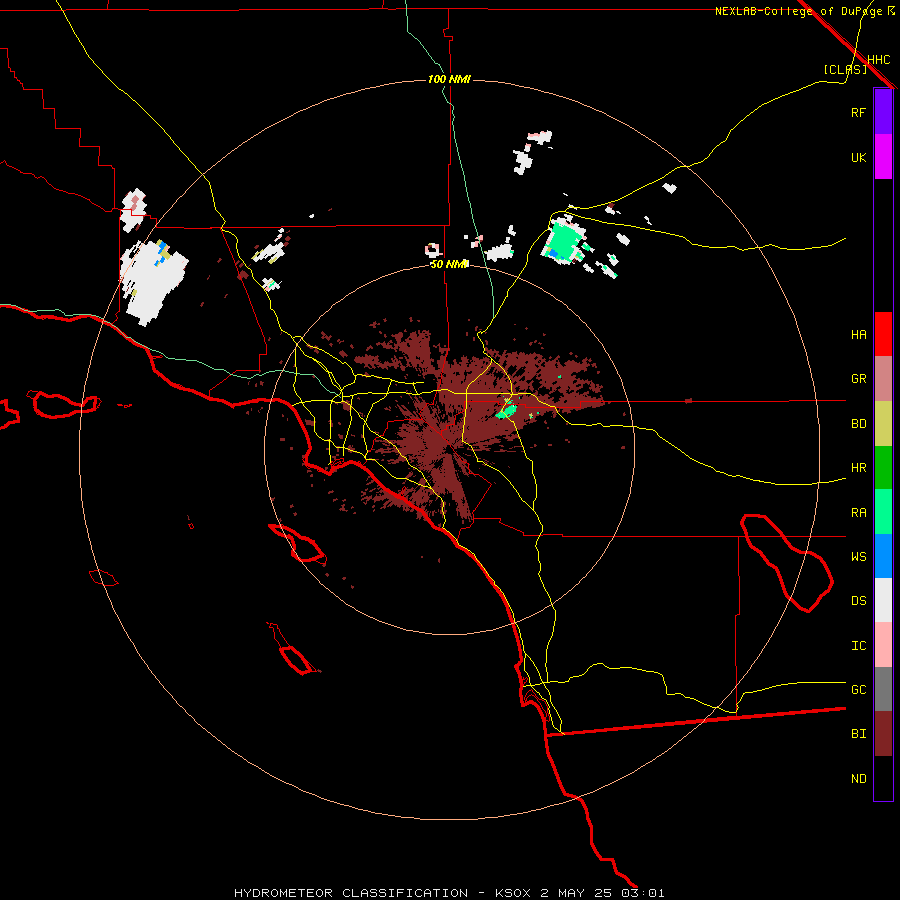
Task: Click the DS white legend swatch
Action: click(x=883, y=600)
